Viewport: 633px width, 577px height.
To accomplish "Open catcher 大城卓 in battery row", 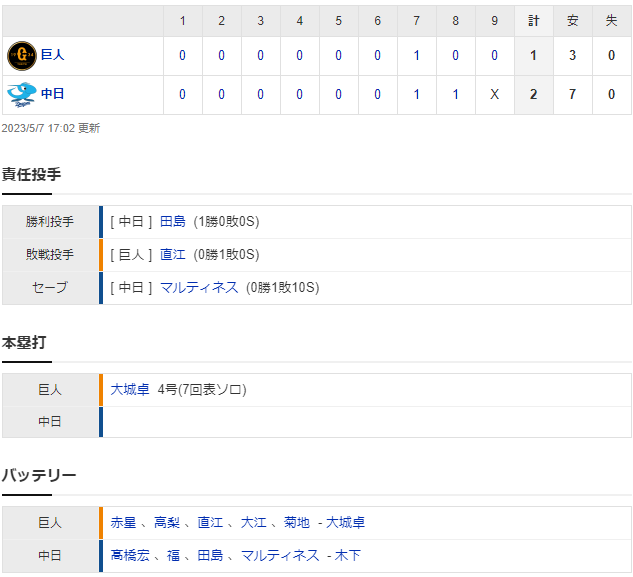I will pyautogui.click(x=346, y=522).
